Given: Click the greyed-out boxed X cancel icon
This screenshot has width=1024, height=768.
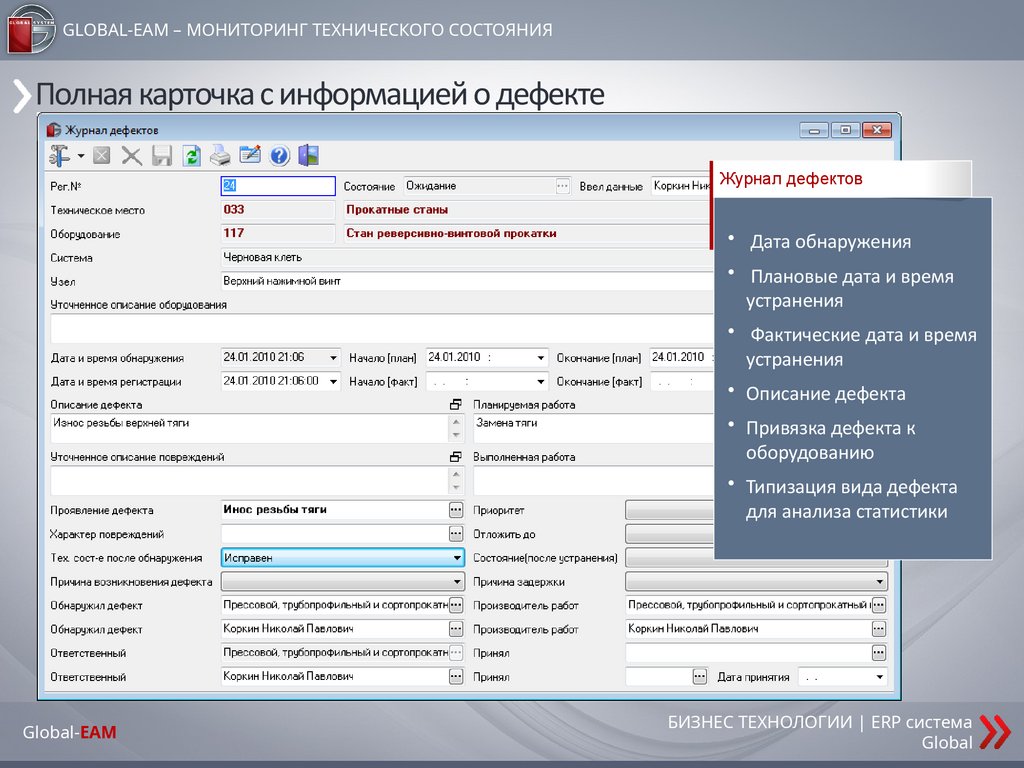Looking at the screenshot, I should [x=101, y=155].
